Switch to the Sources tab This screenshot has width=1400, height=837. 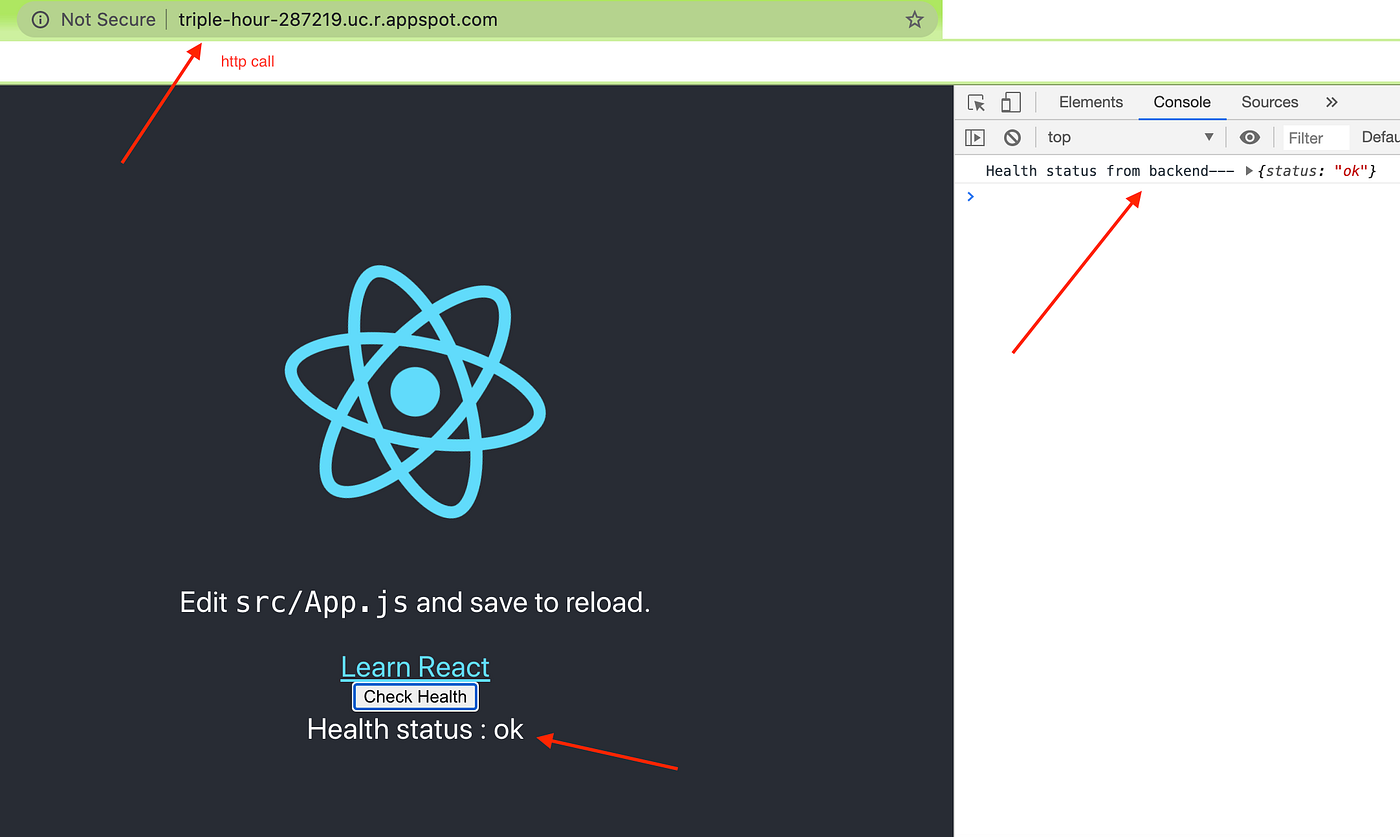(x=1269, y=102)
